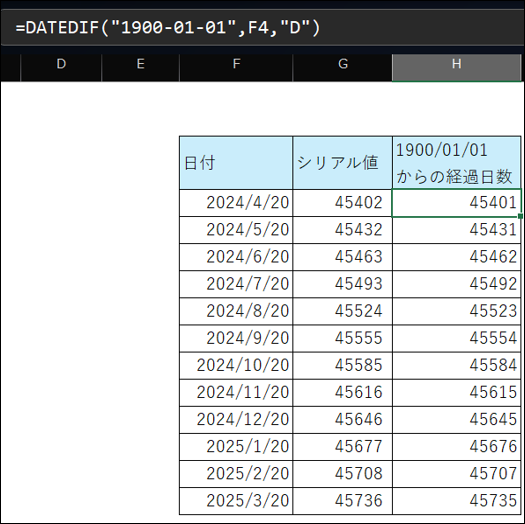Click the elapsed days cell 45735

tap(456, 501)
